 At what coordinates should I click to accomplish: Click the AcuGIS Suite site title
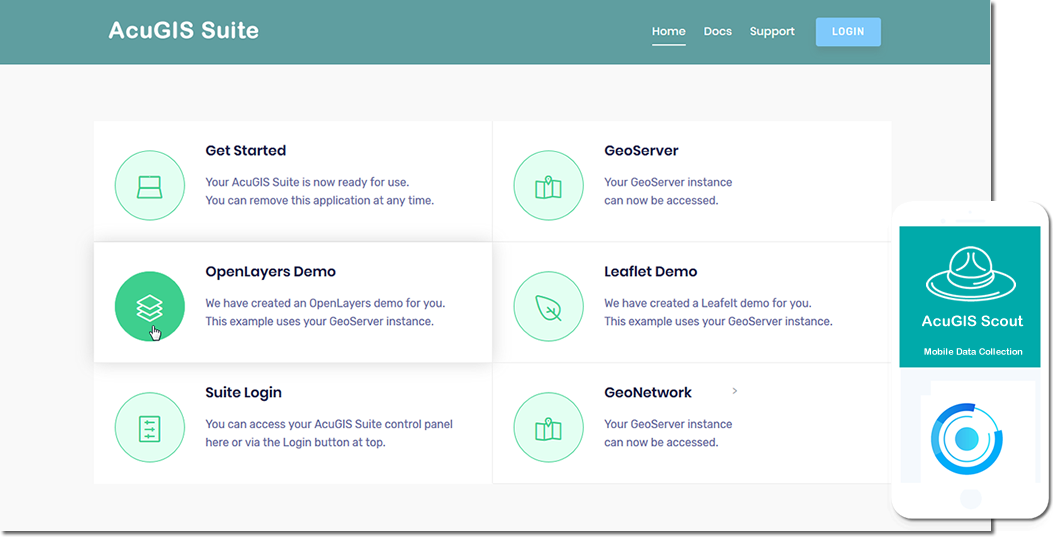click(x=184, y=30)
